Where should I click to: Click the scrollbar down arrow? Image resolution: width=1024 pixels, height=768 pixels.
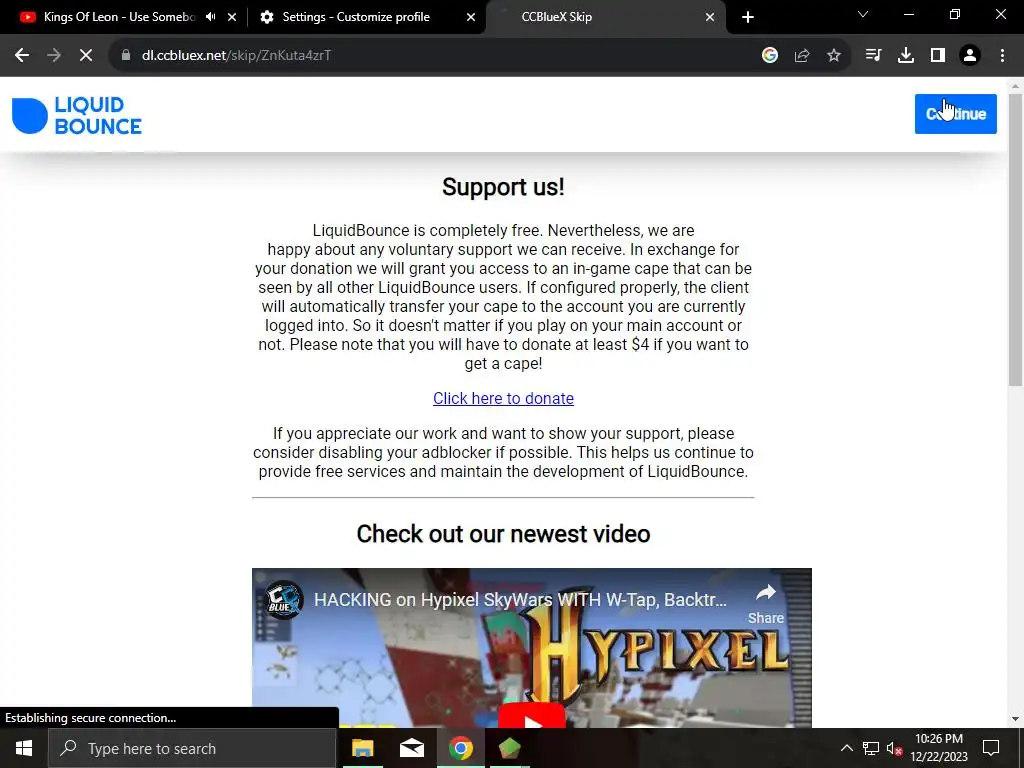1015,719
